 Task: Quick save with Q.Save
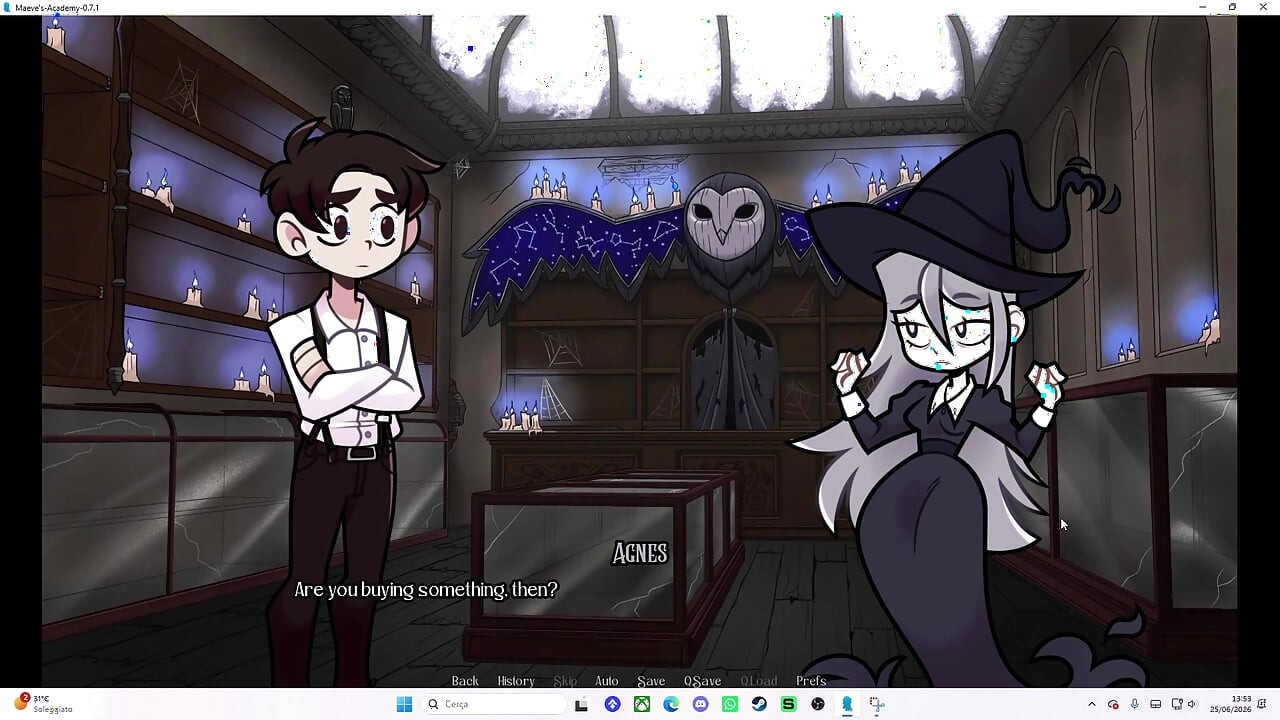pyautogui.click(x=702, y=681)
